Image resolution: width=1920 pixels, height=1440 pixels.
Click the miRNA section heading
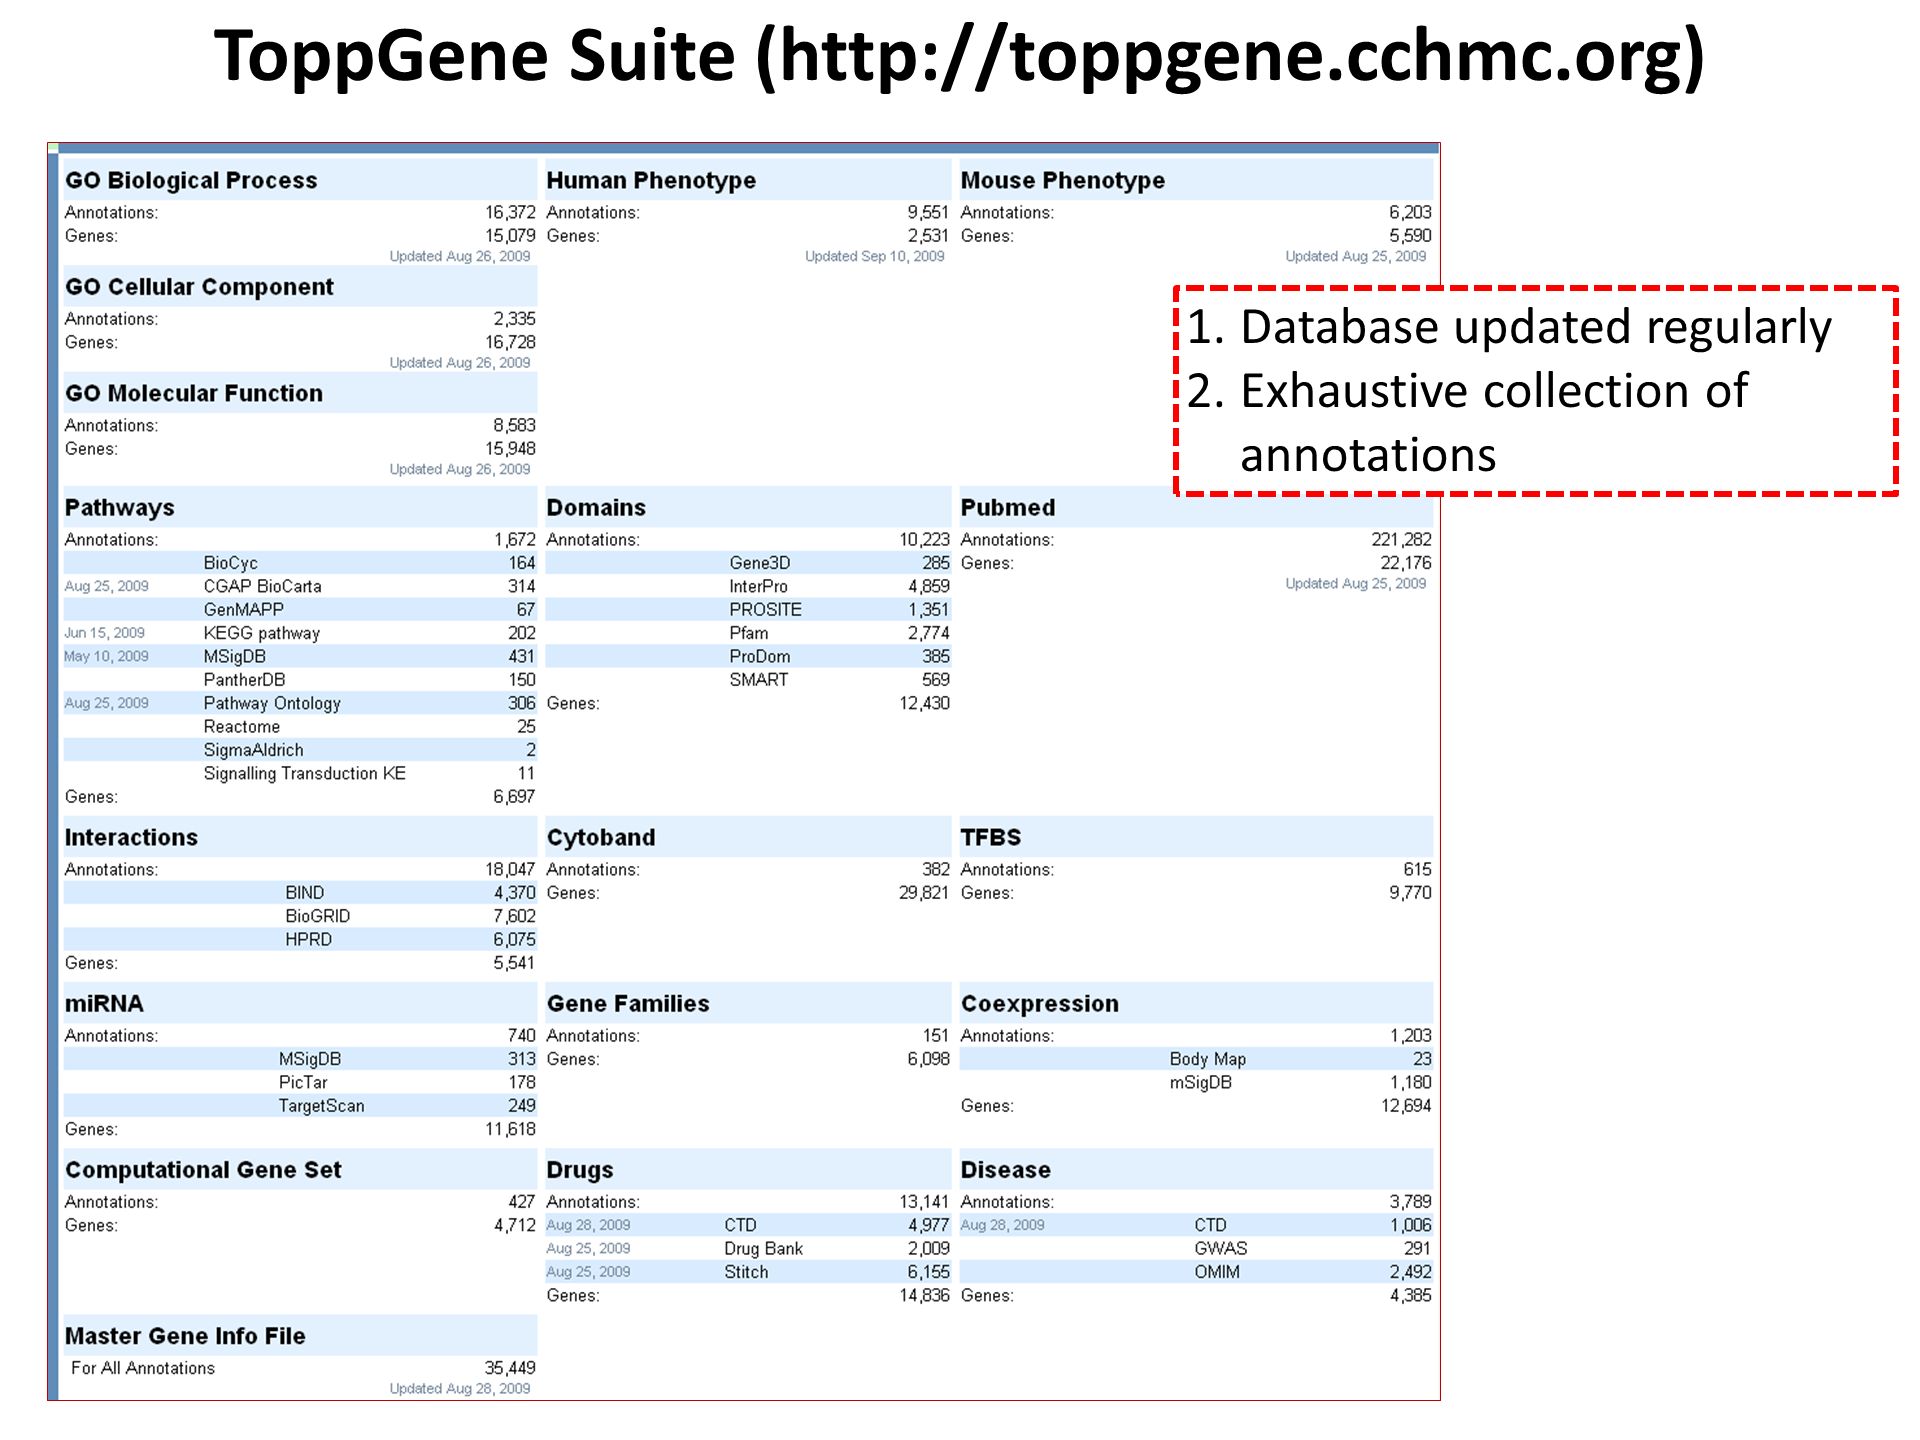pos(104,1003)
